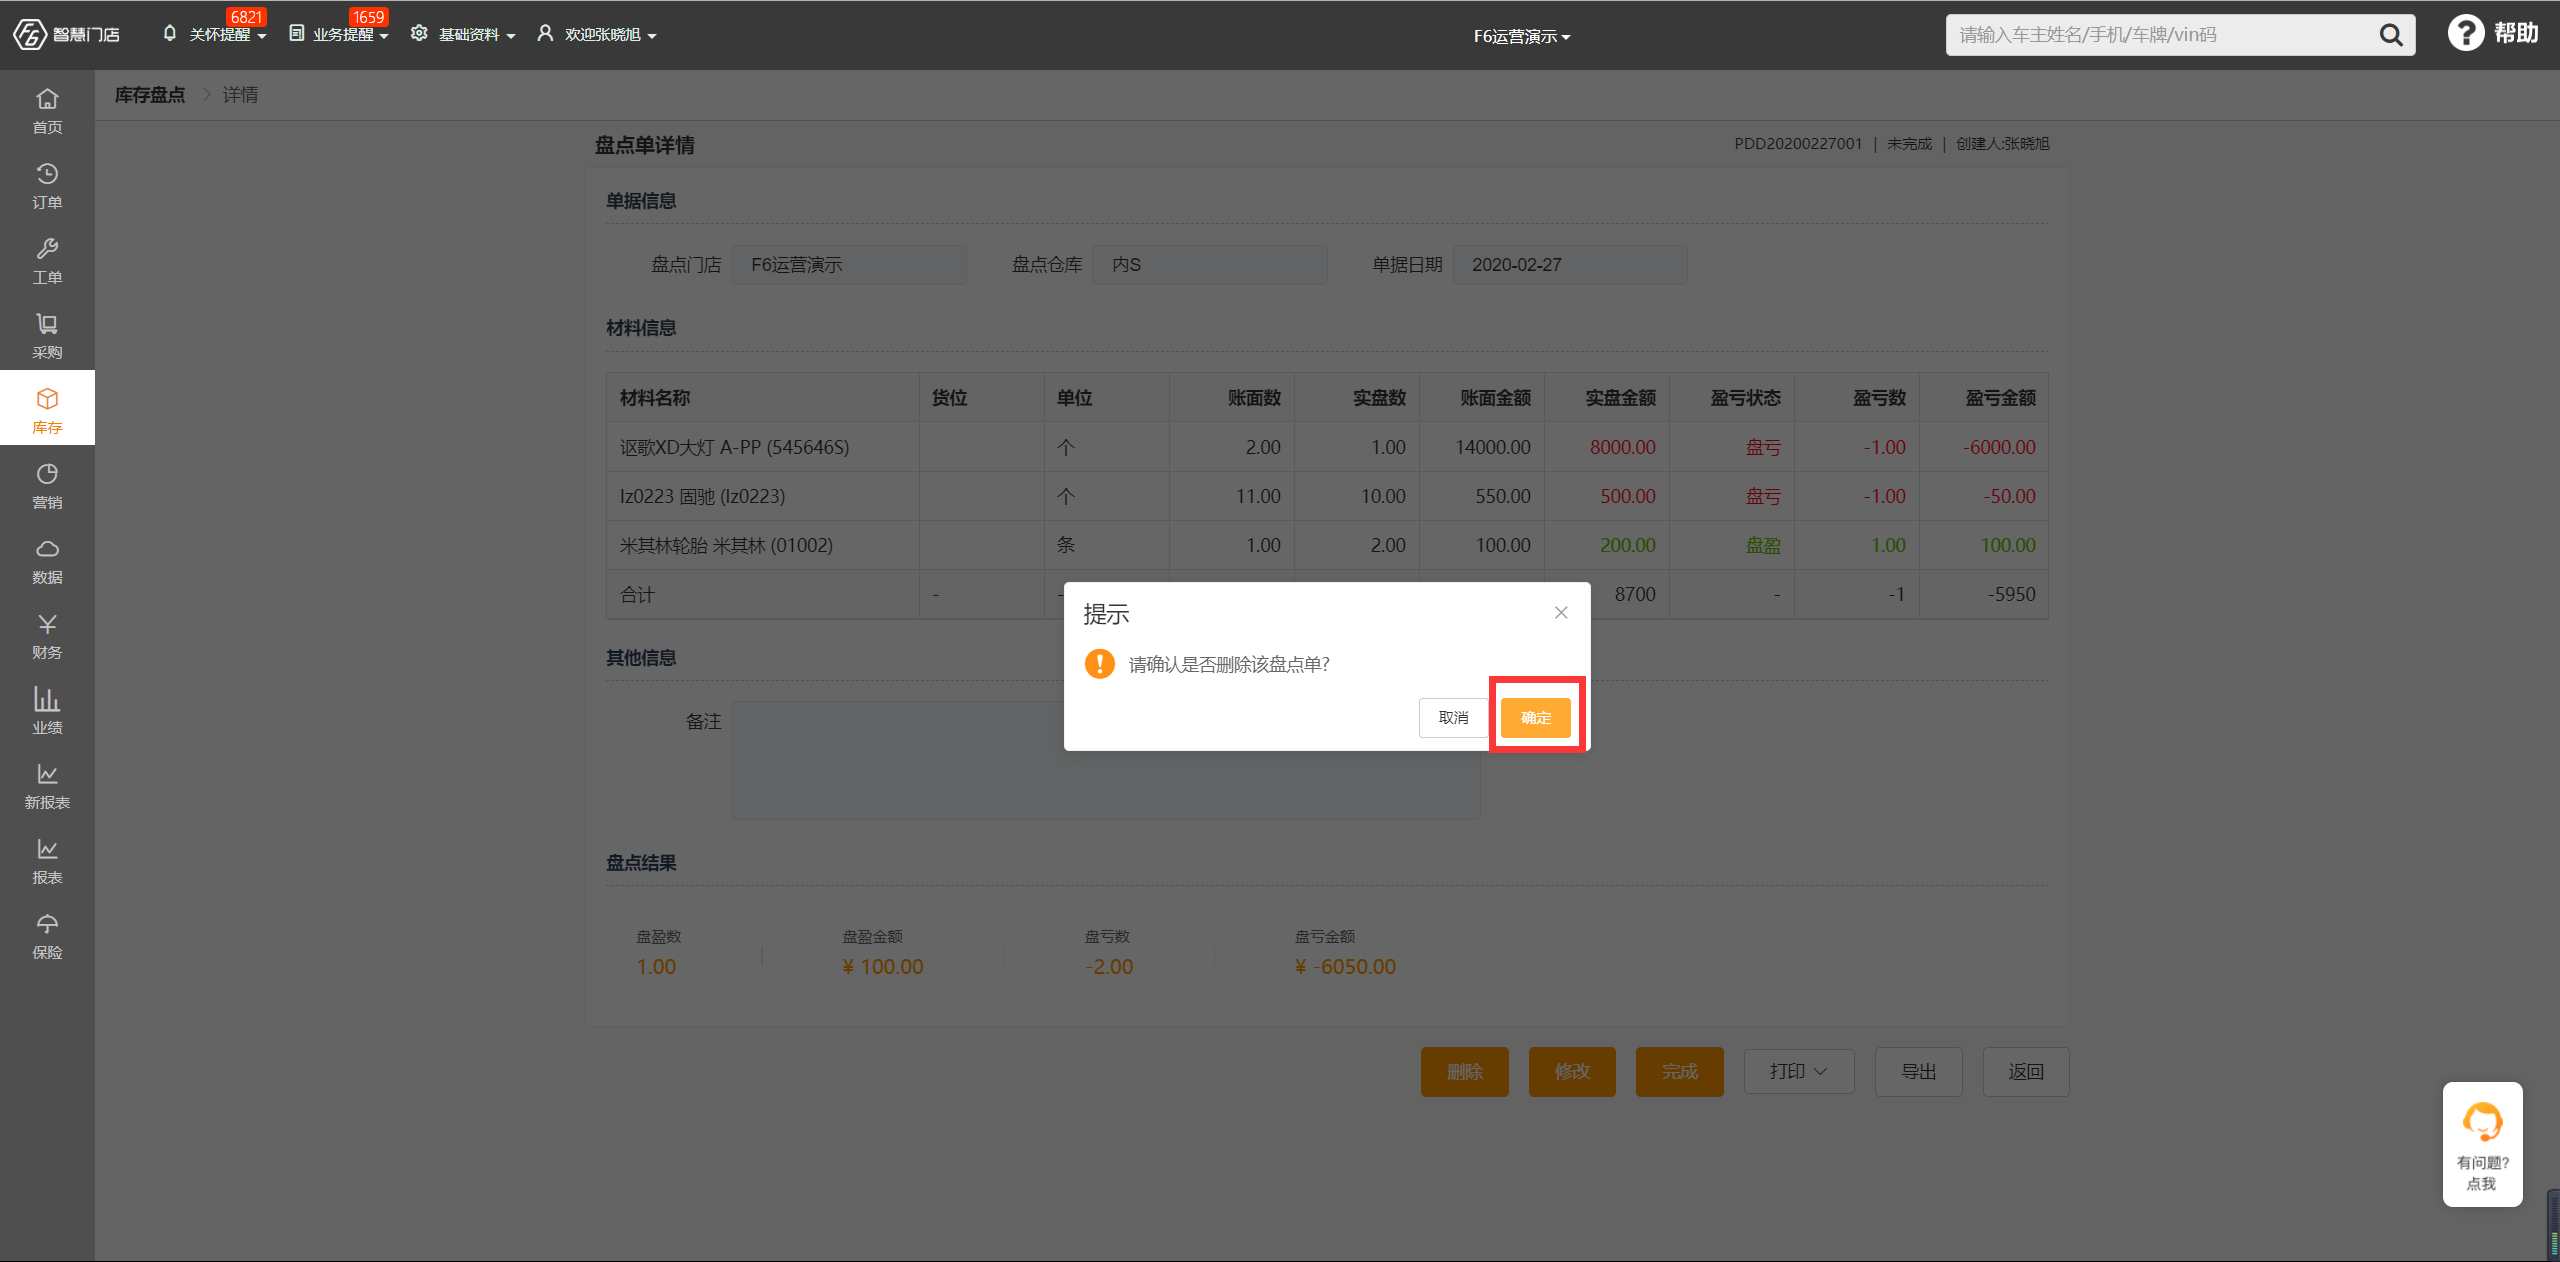Screen dimensions: 2560x1262
Task: Open the 财务 finance sidebar icon
Action: [47, 635]
